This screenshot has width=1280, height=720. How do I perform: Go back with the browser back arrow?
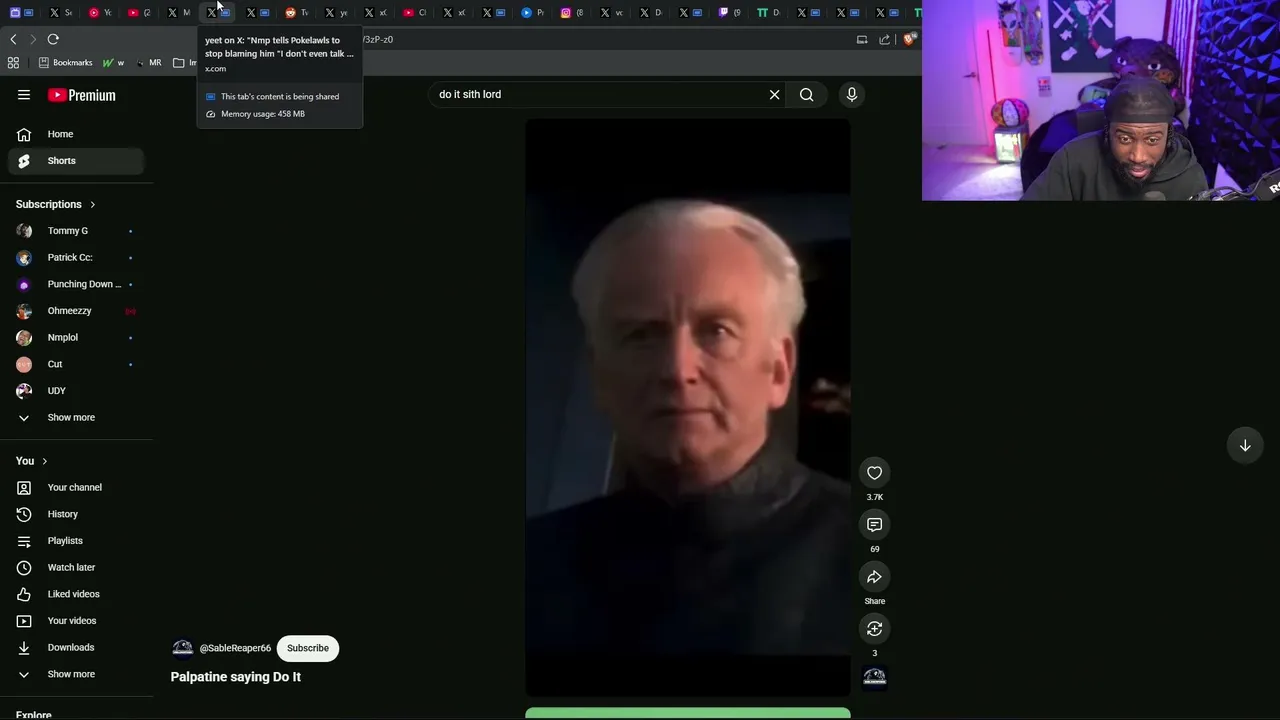click(x=13, y=39)
